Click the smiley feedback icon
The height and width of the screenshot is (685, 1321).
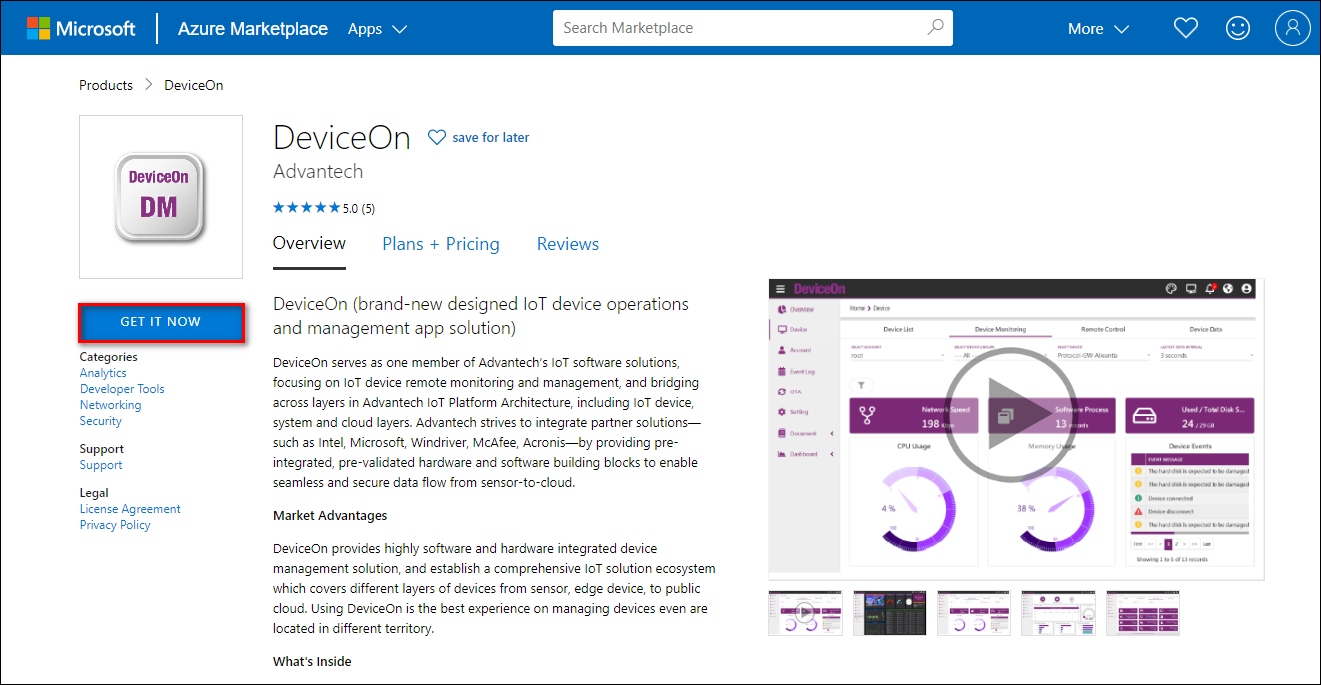1238,29
